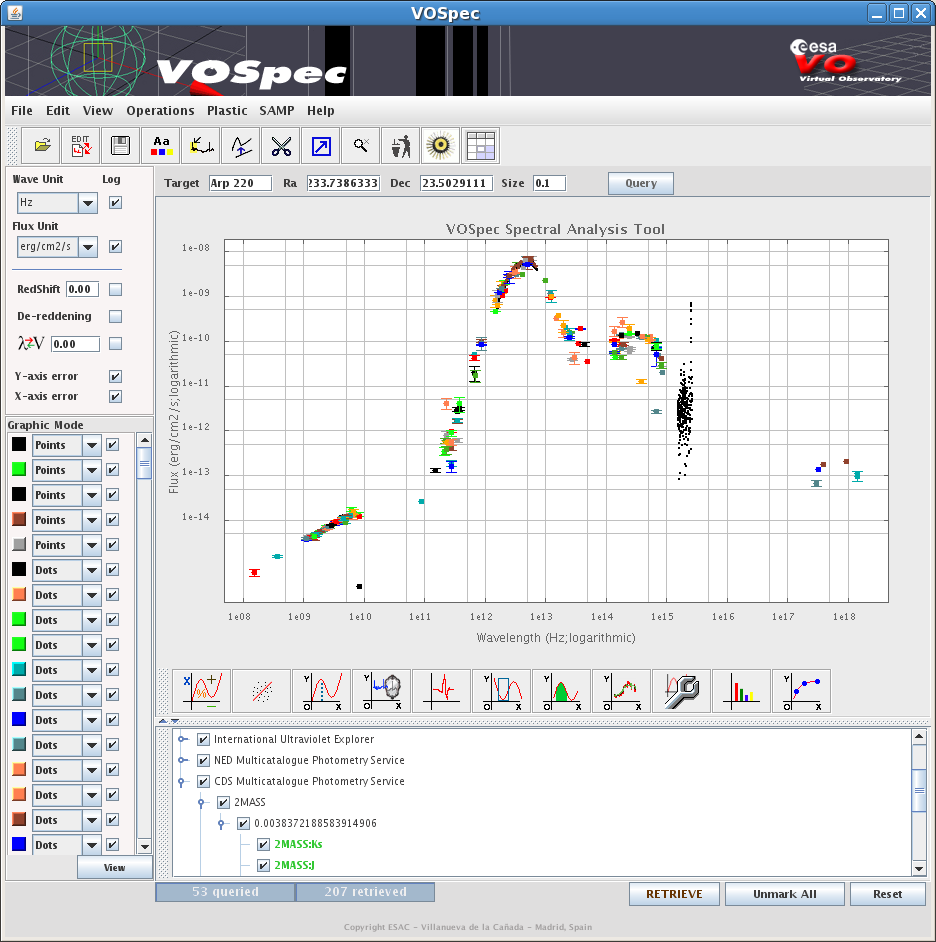936x942 pixels.
Task: Click the View button under Graphic Mode
Action: (114, 868)
